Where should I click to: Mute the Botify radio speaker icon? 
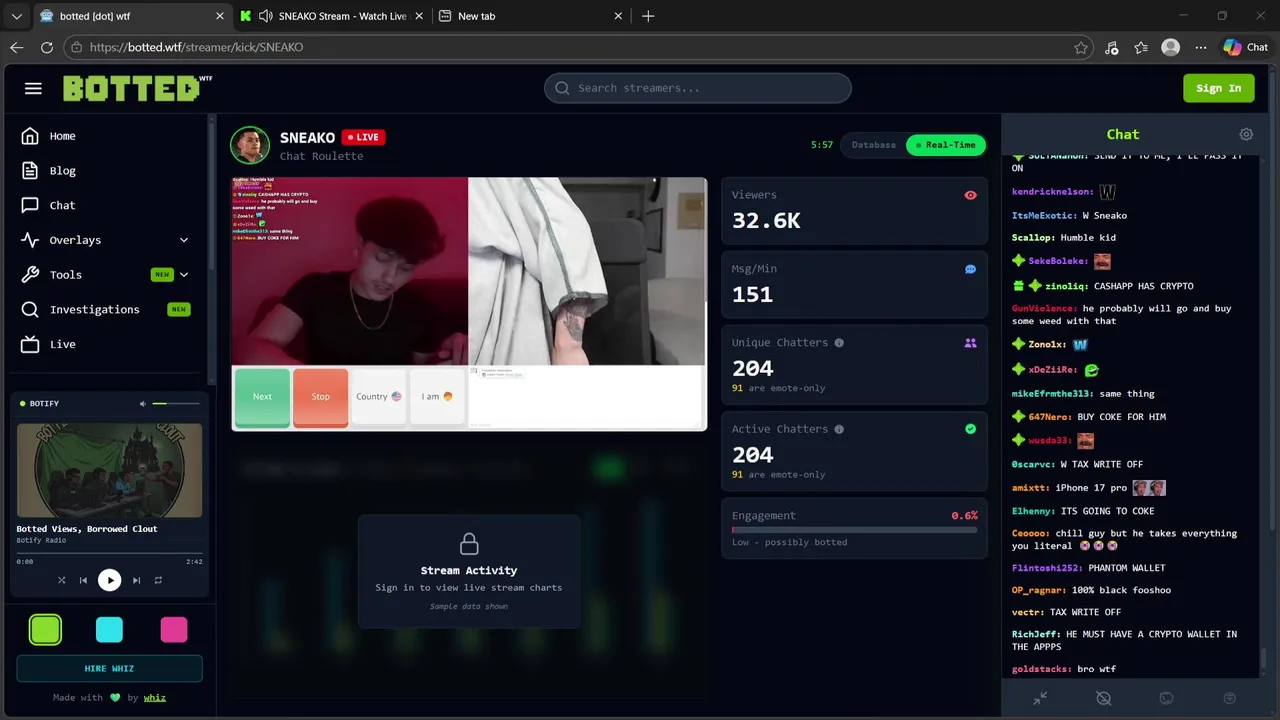pyautogui.click(x=143, y=404)
